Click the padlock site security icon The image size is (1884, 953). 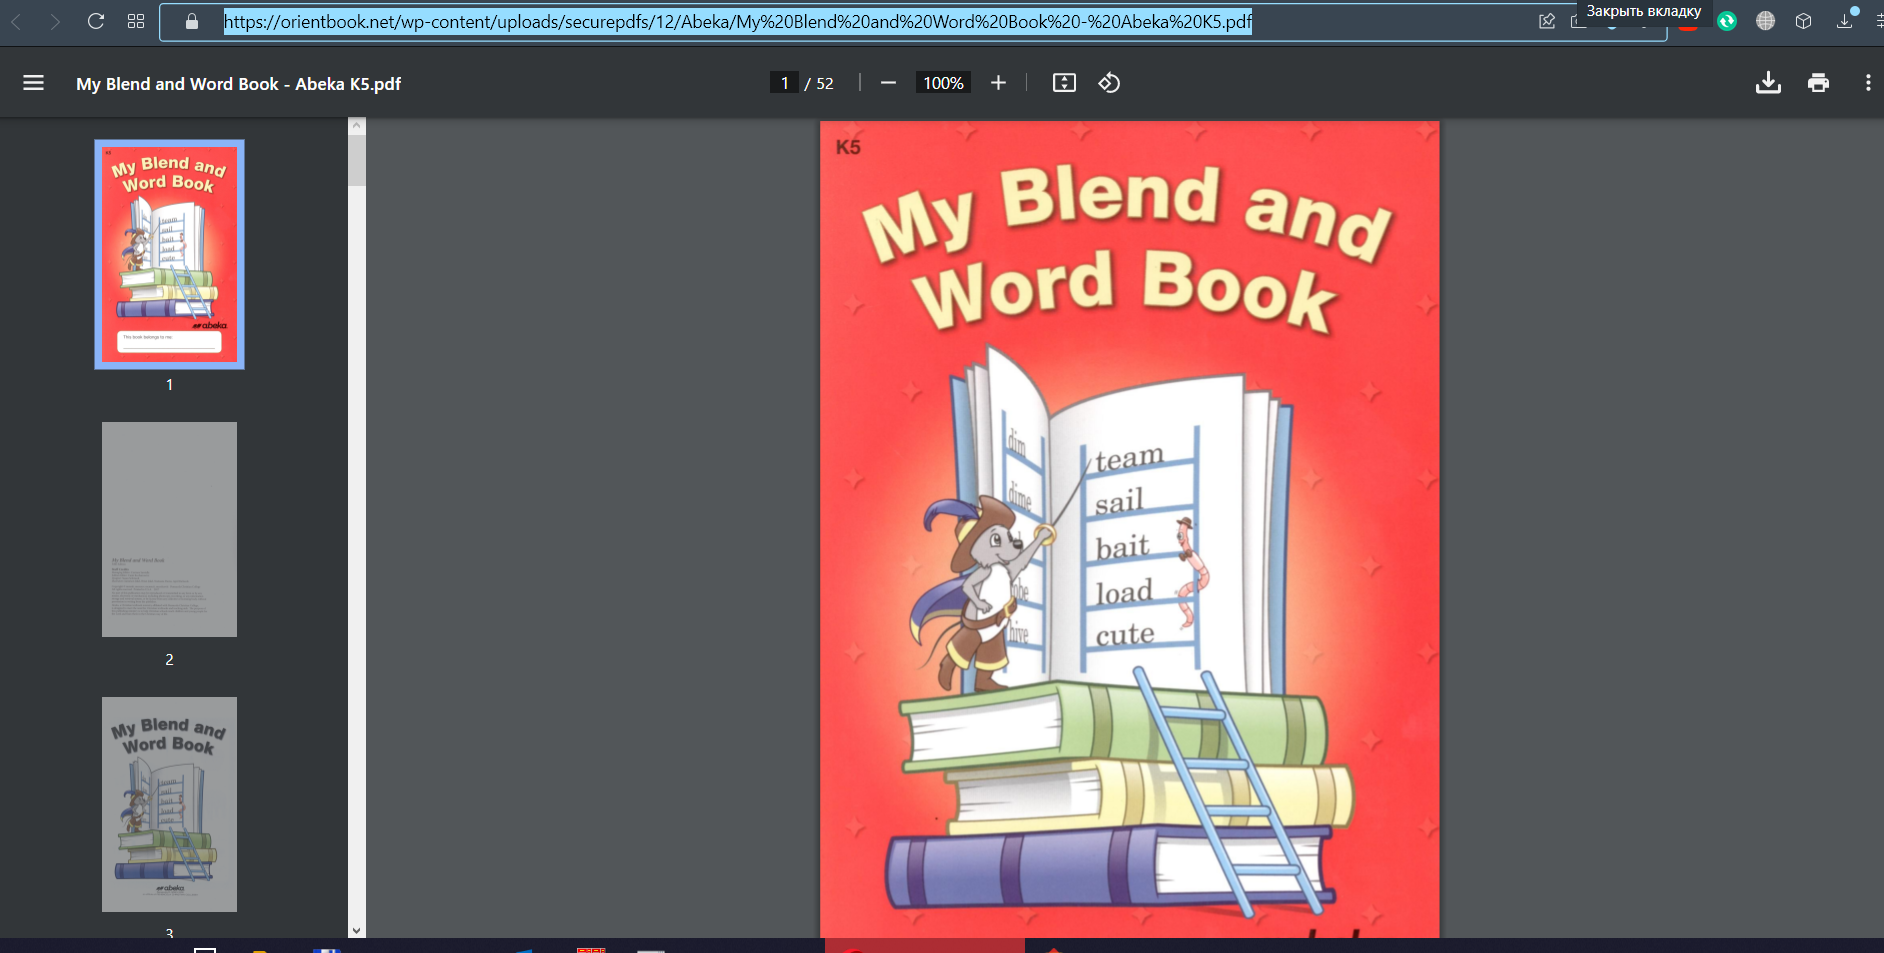point(192,21)
